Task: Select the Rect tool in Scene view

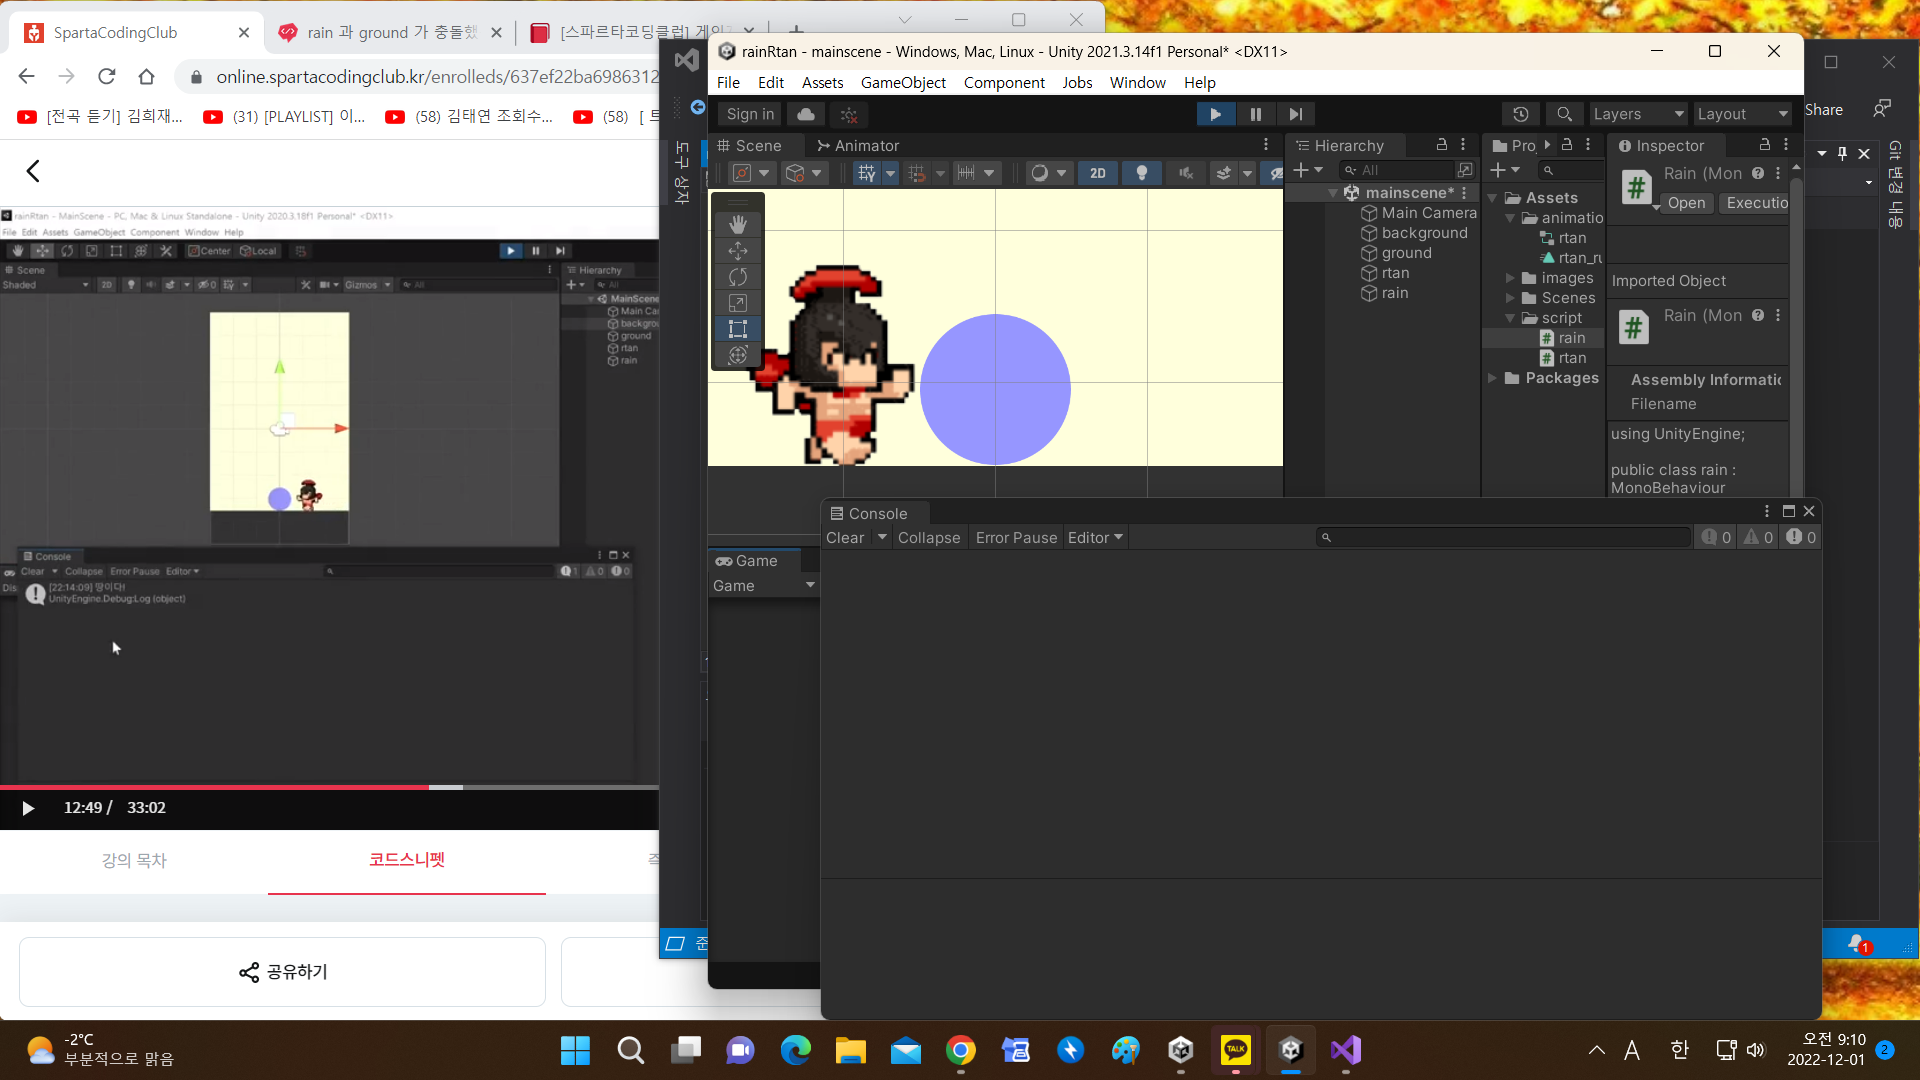Action: click(738, 329)
